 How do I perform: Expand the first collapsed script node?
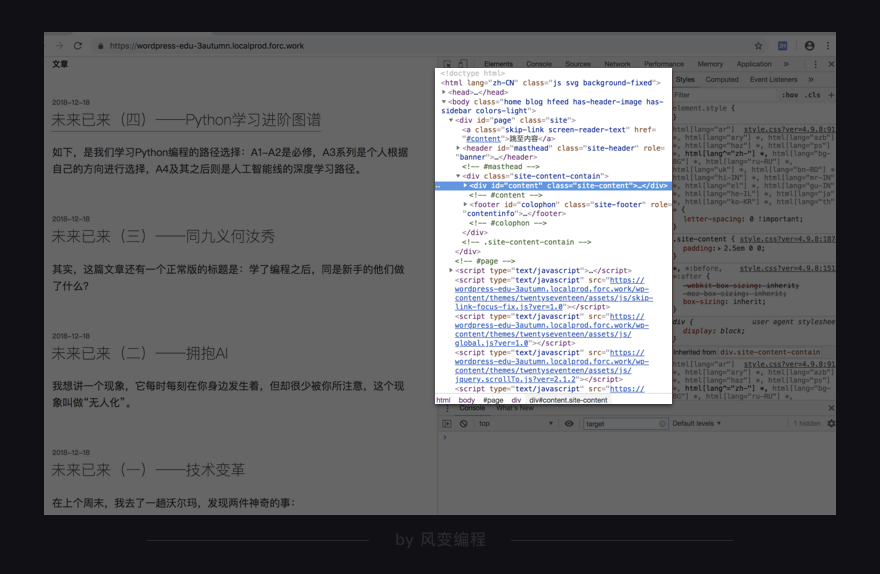(451, 270)
